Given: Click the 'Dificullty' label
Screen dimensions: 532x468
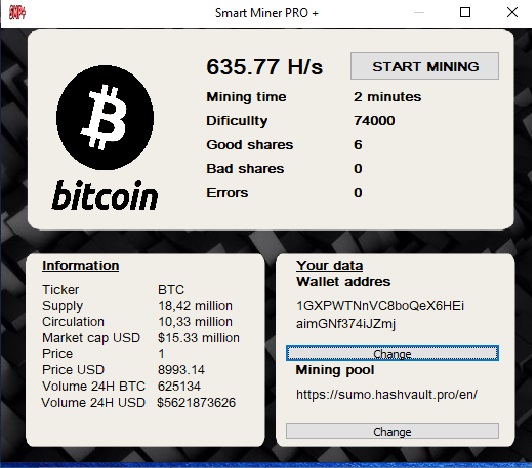Looking at the screenshot, I should point(237,121).
